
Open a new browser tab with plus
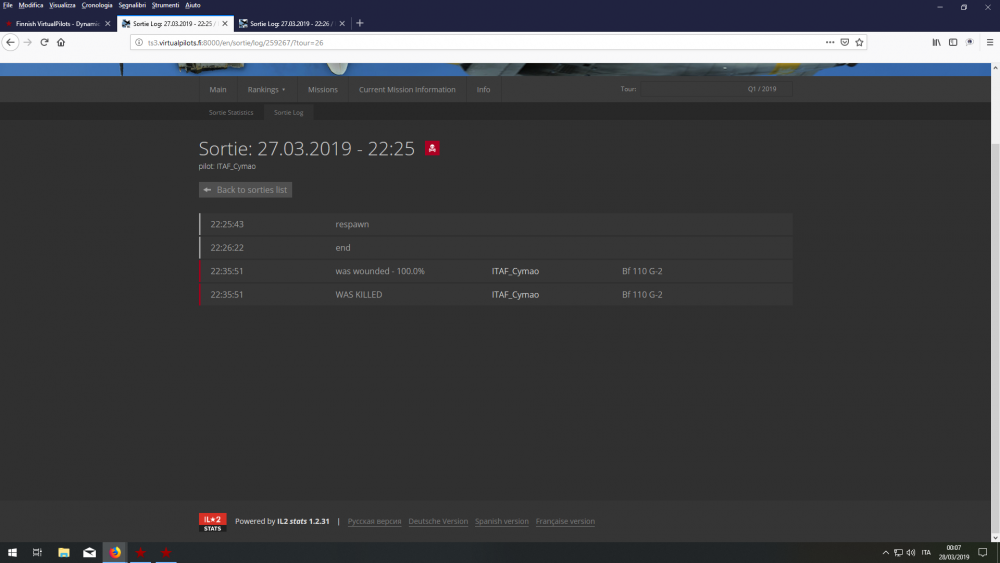[360, 23]
